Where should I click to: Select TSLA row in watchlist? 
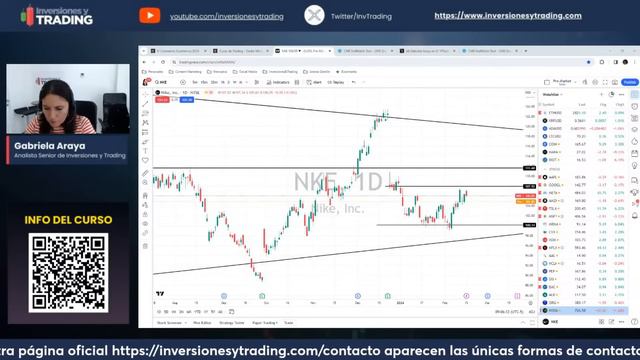(584, 209)
